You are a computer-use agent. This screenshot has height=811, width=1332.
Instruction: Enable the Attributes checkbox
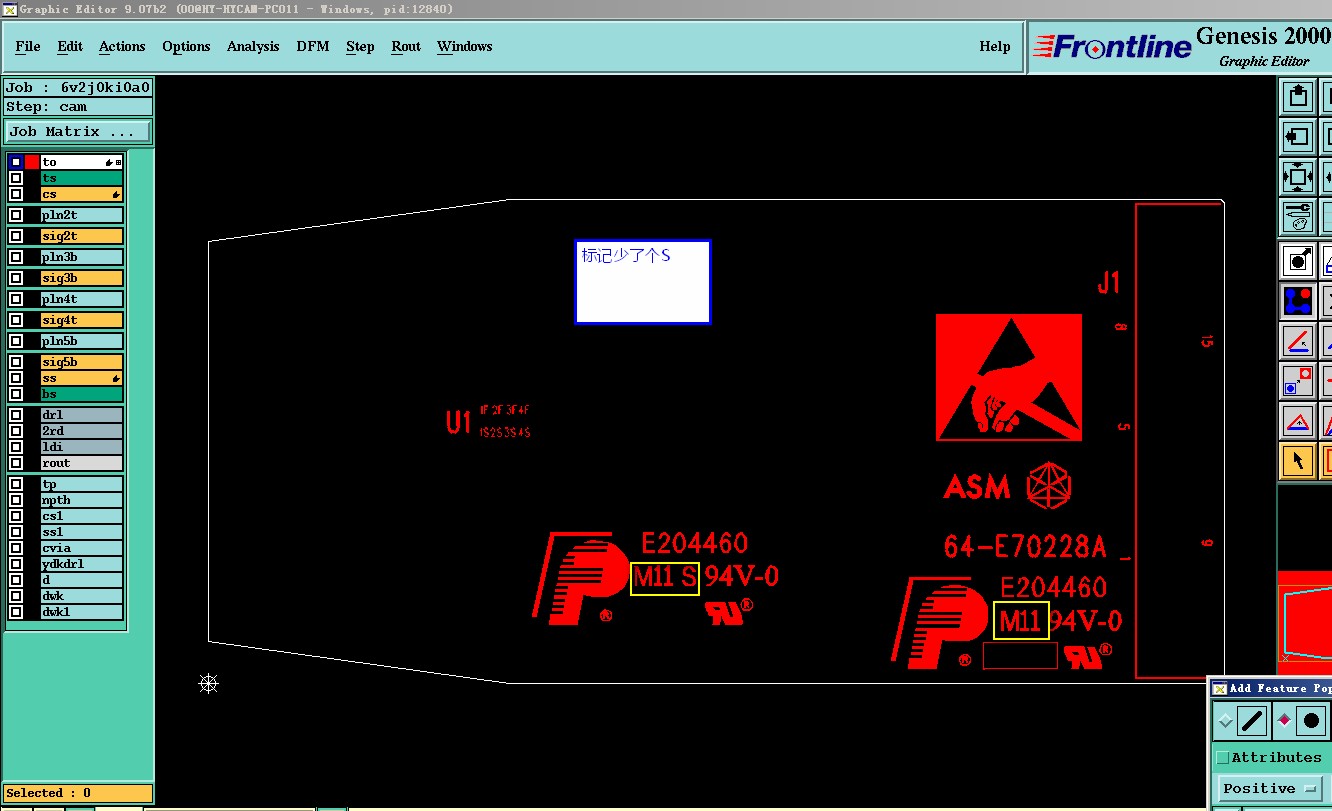pyautogui.click(x=1222, y=758)
